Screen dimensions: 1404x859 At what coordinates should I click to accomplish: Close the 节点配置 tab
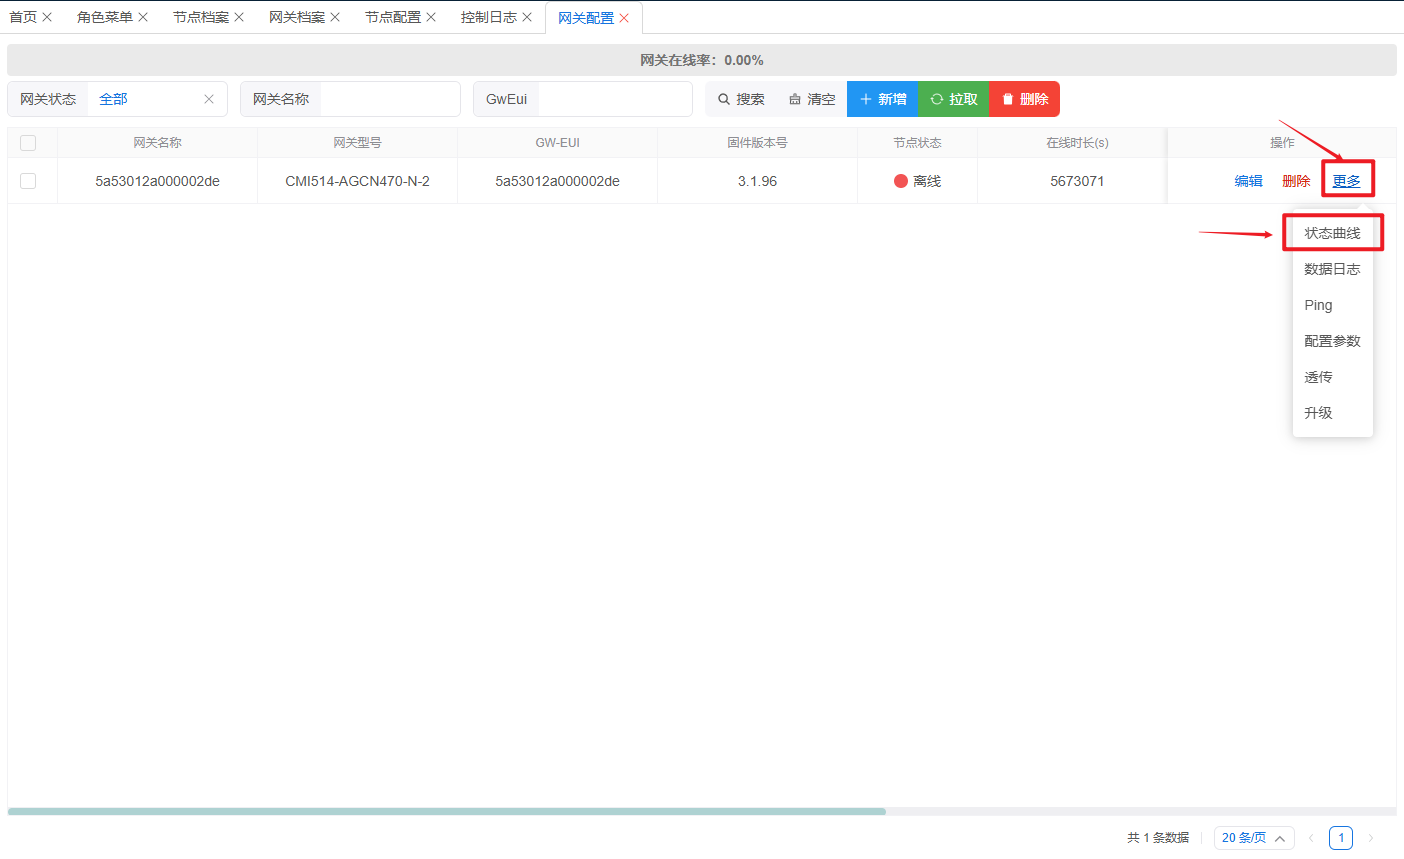coord(431,17)
